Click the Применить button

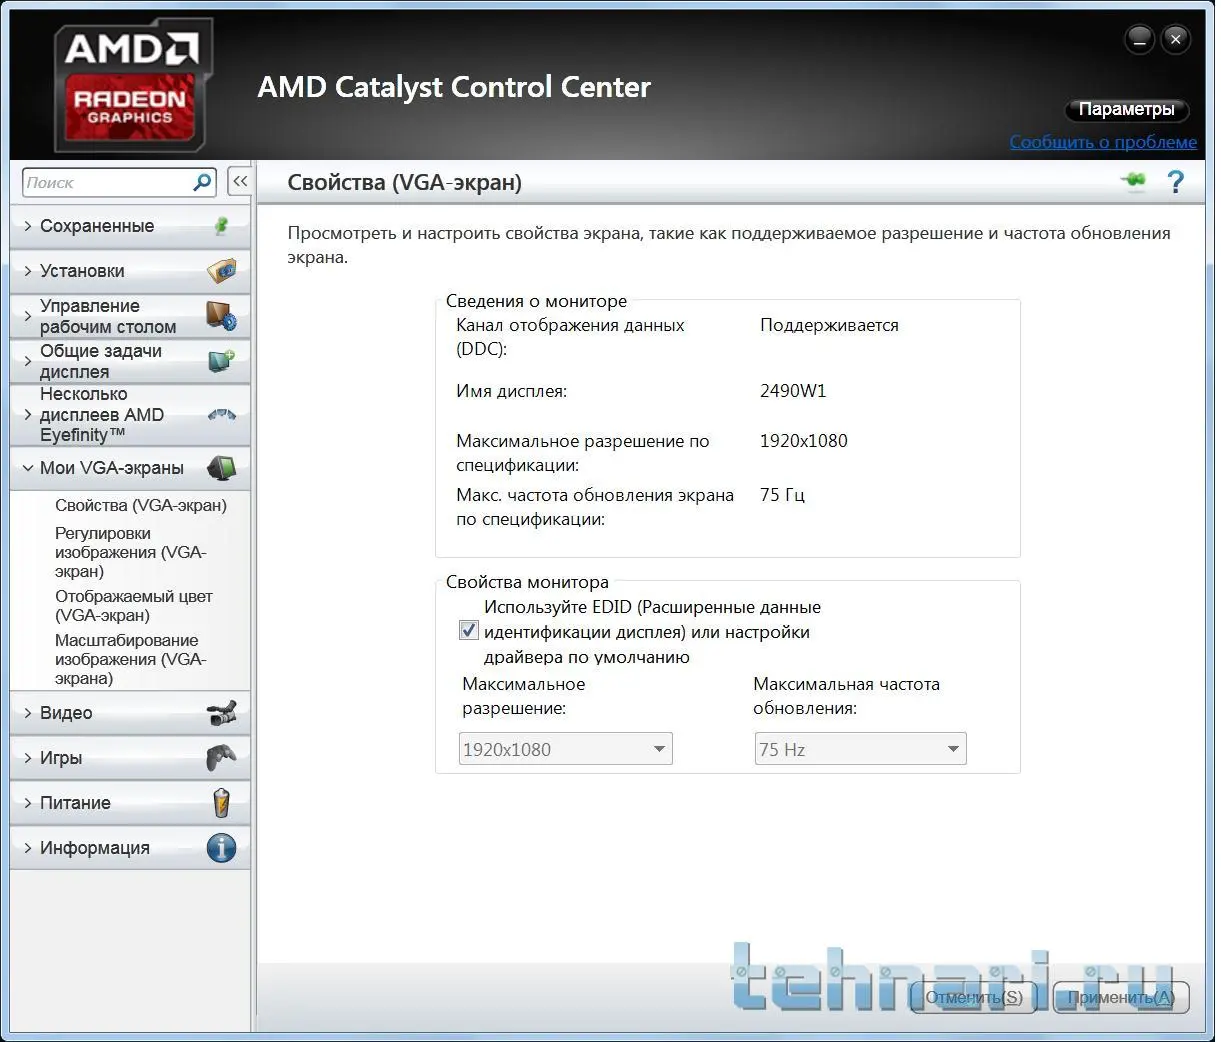click(x=1120, y=997)
